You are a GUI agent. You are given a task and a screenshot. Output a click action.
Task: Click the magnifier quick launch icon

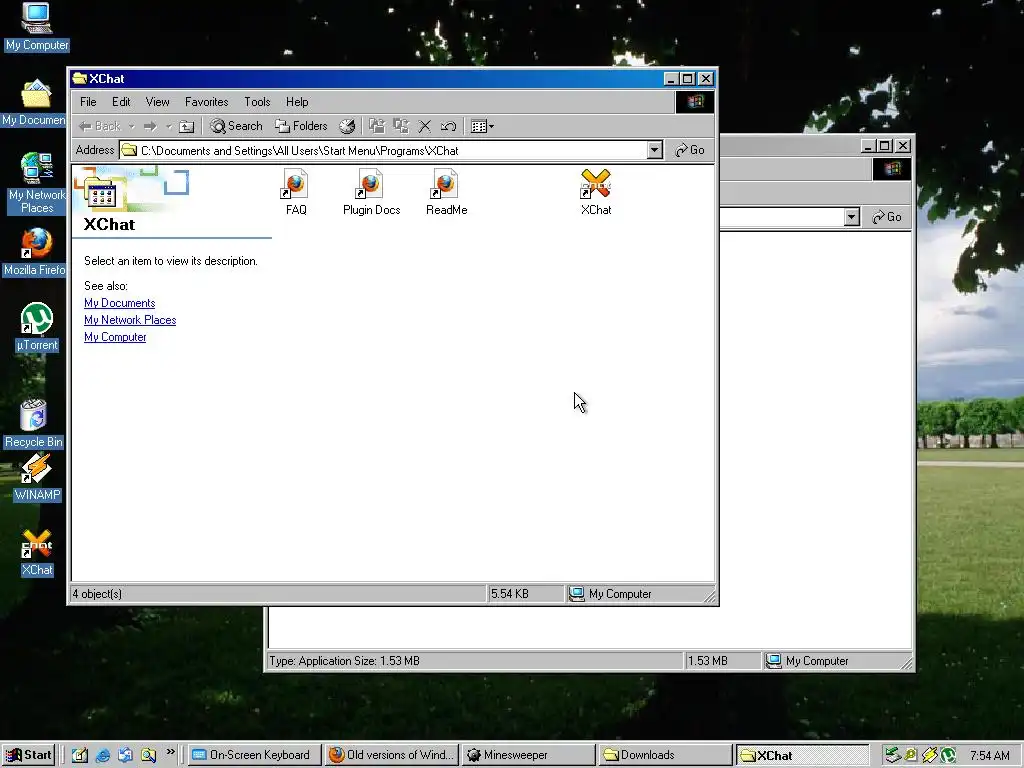148,755
